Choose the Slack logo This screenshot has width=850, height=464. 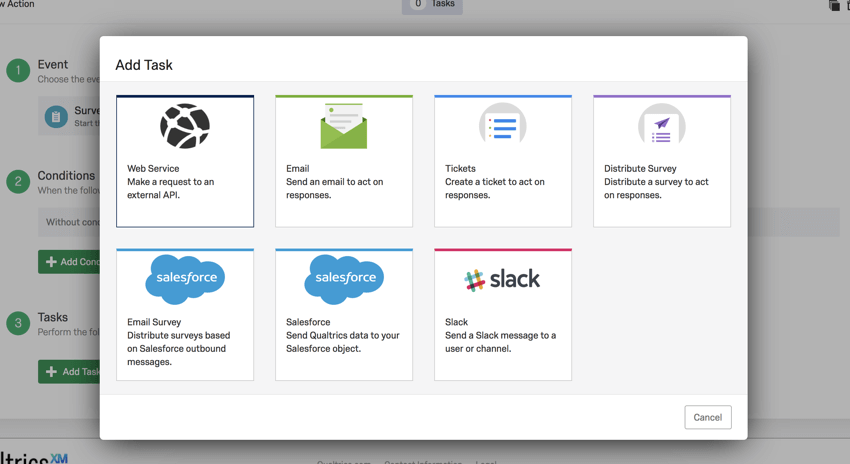502,280
